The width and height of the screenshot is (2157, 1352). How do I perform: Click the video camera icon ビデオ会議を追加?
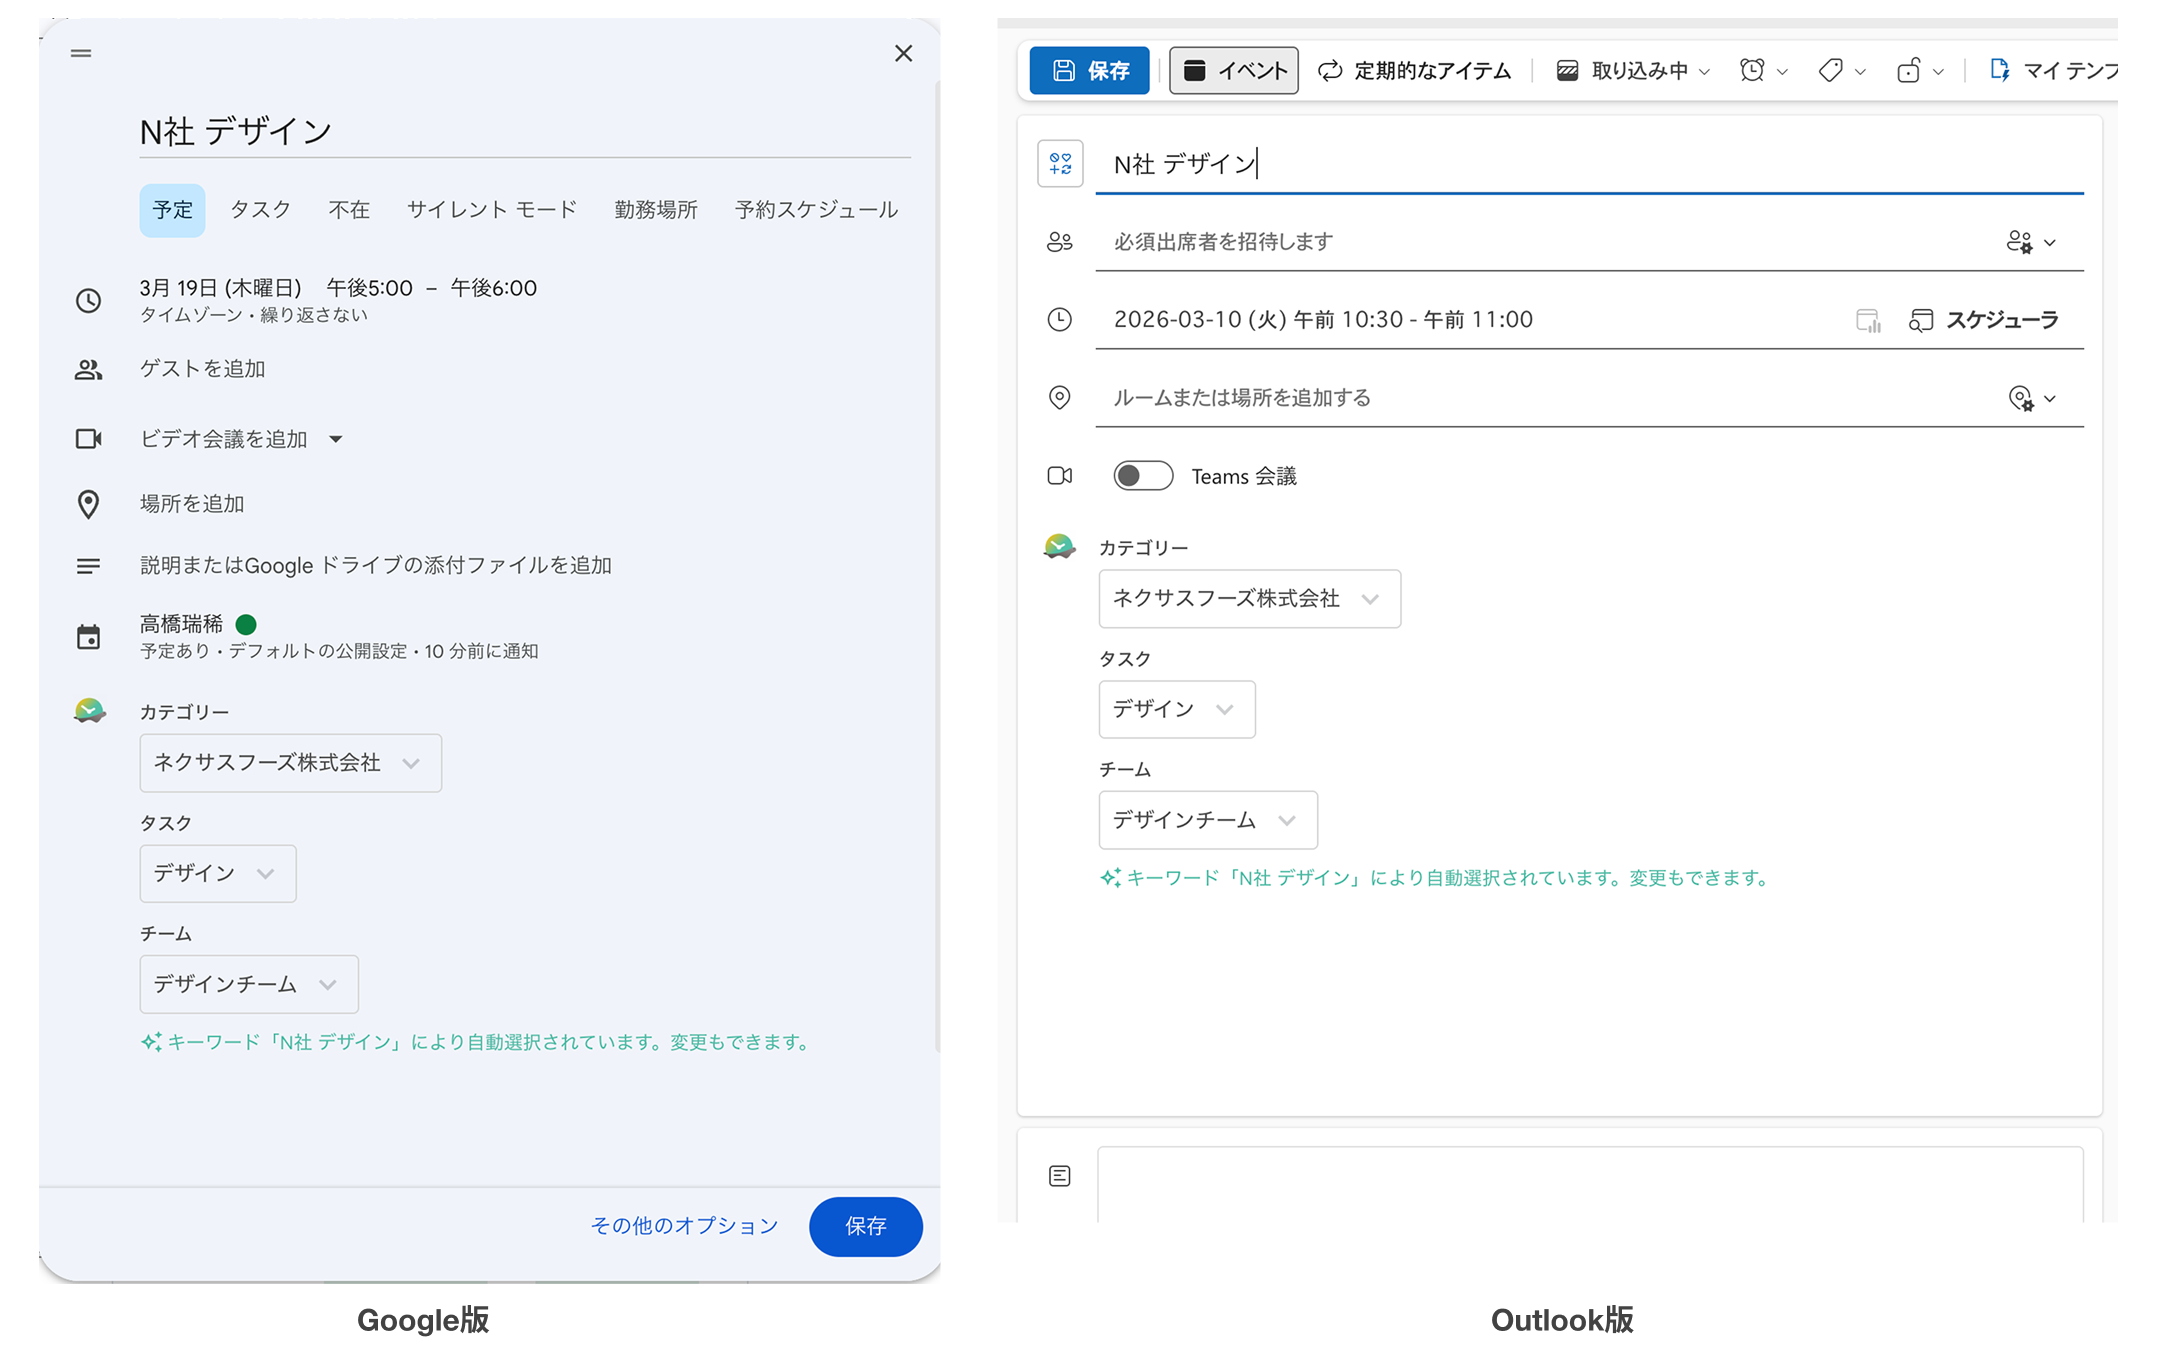coord(89,439)
